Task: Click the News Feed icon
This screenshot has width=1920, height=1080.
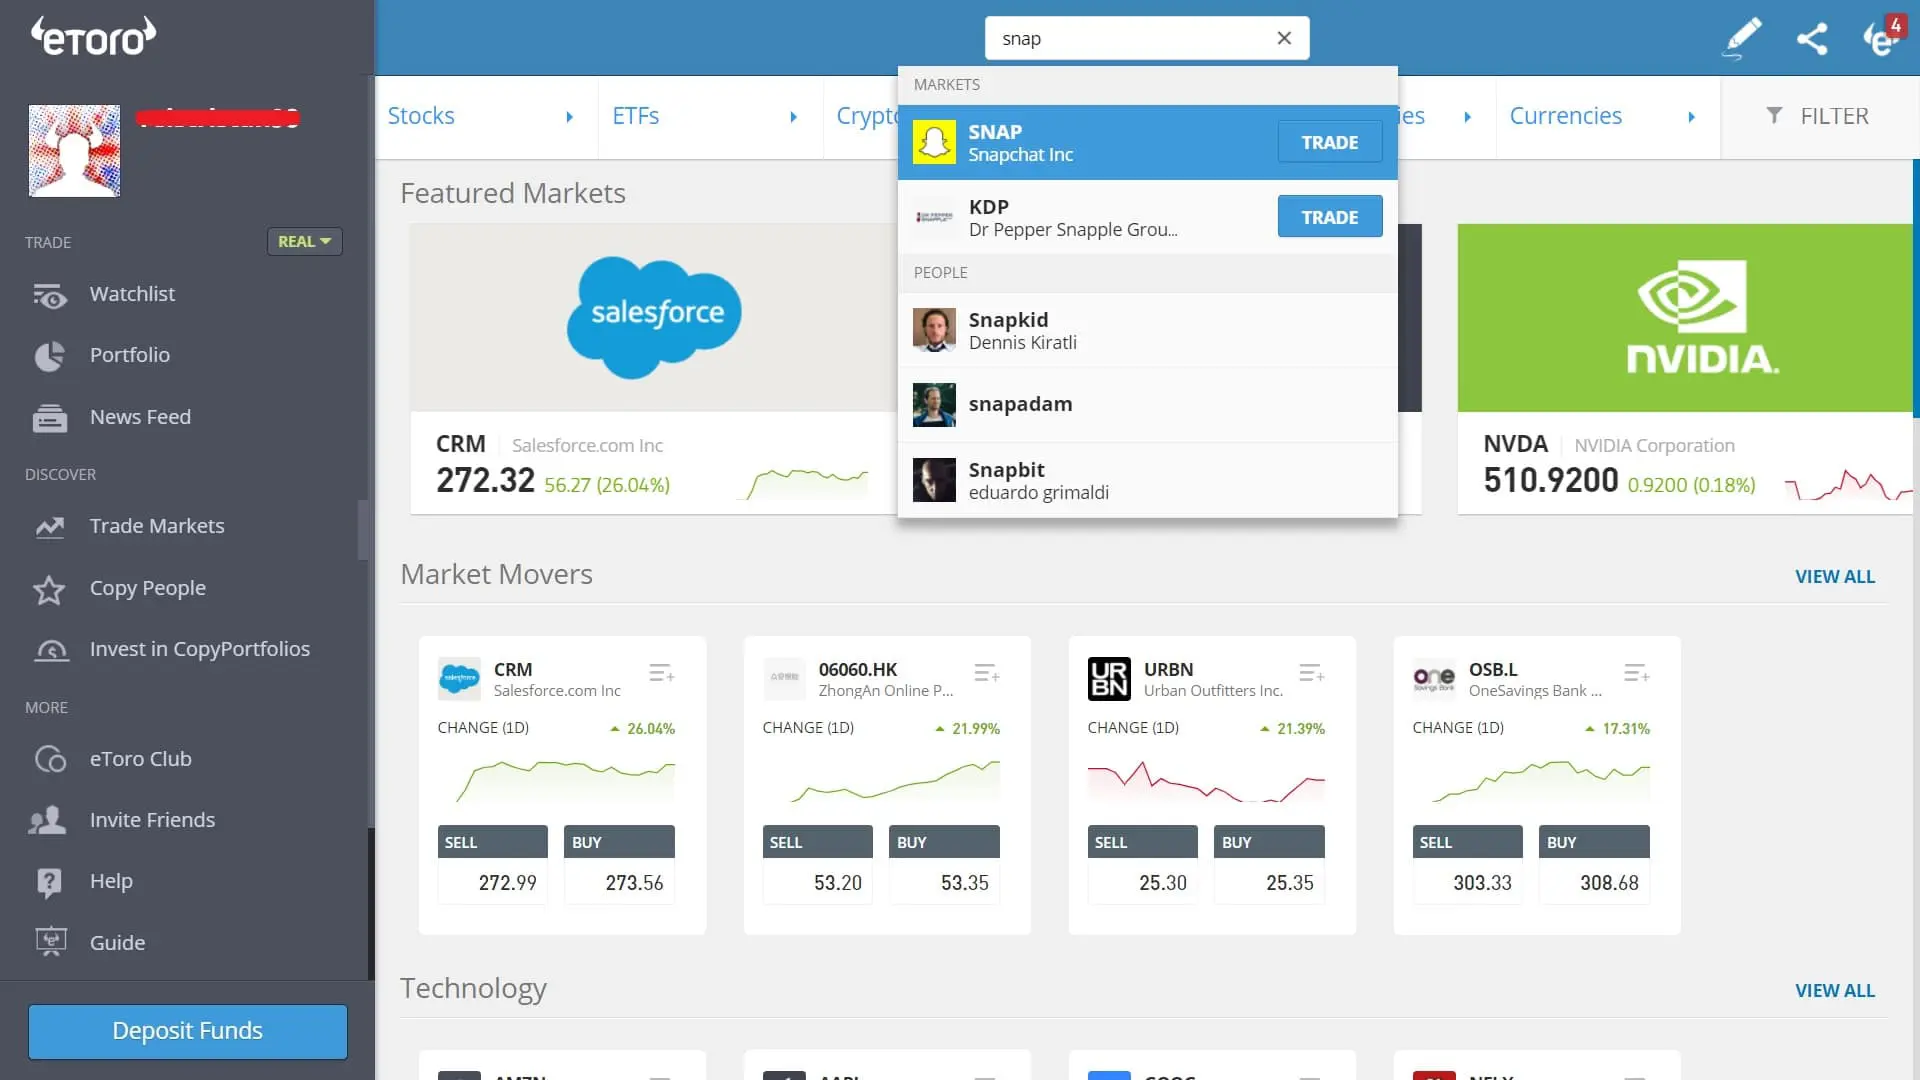Action: pyautogui.click(x=49, y=418)
